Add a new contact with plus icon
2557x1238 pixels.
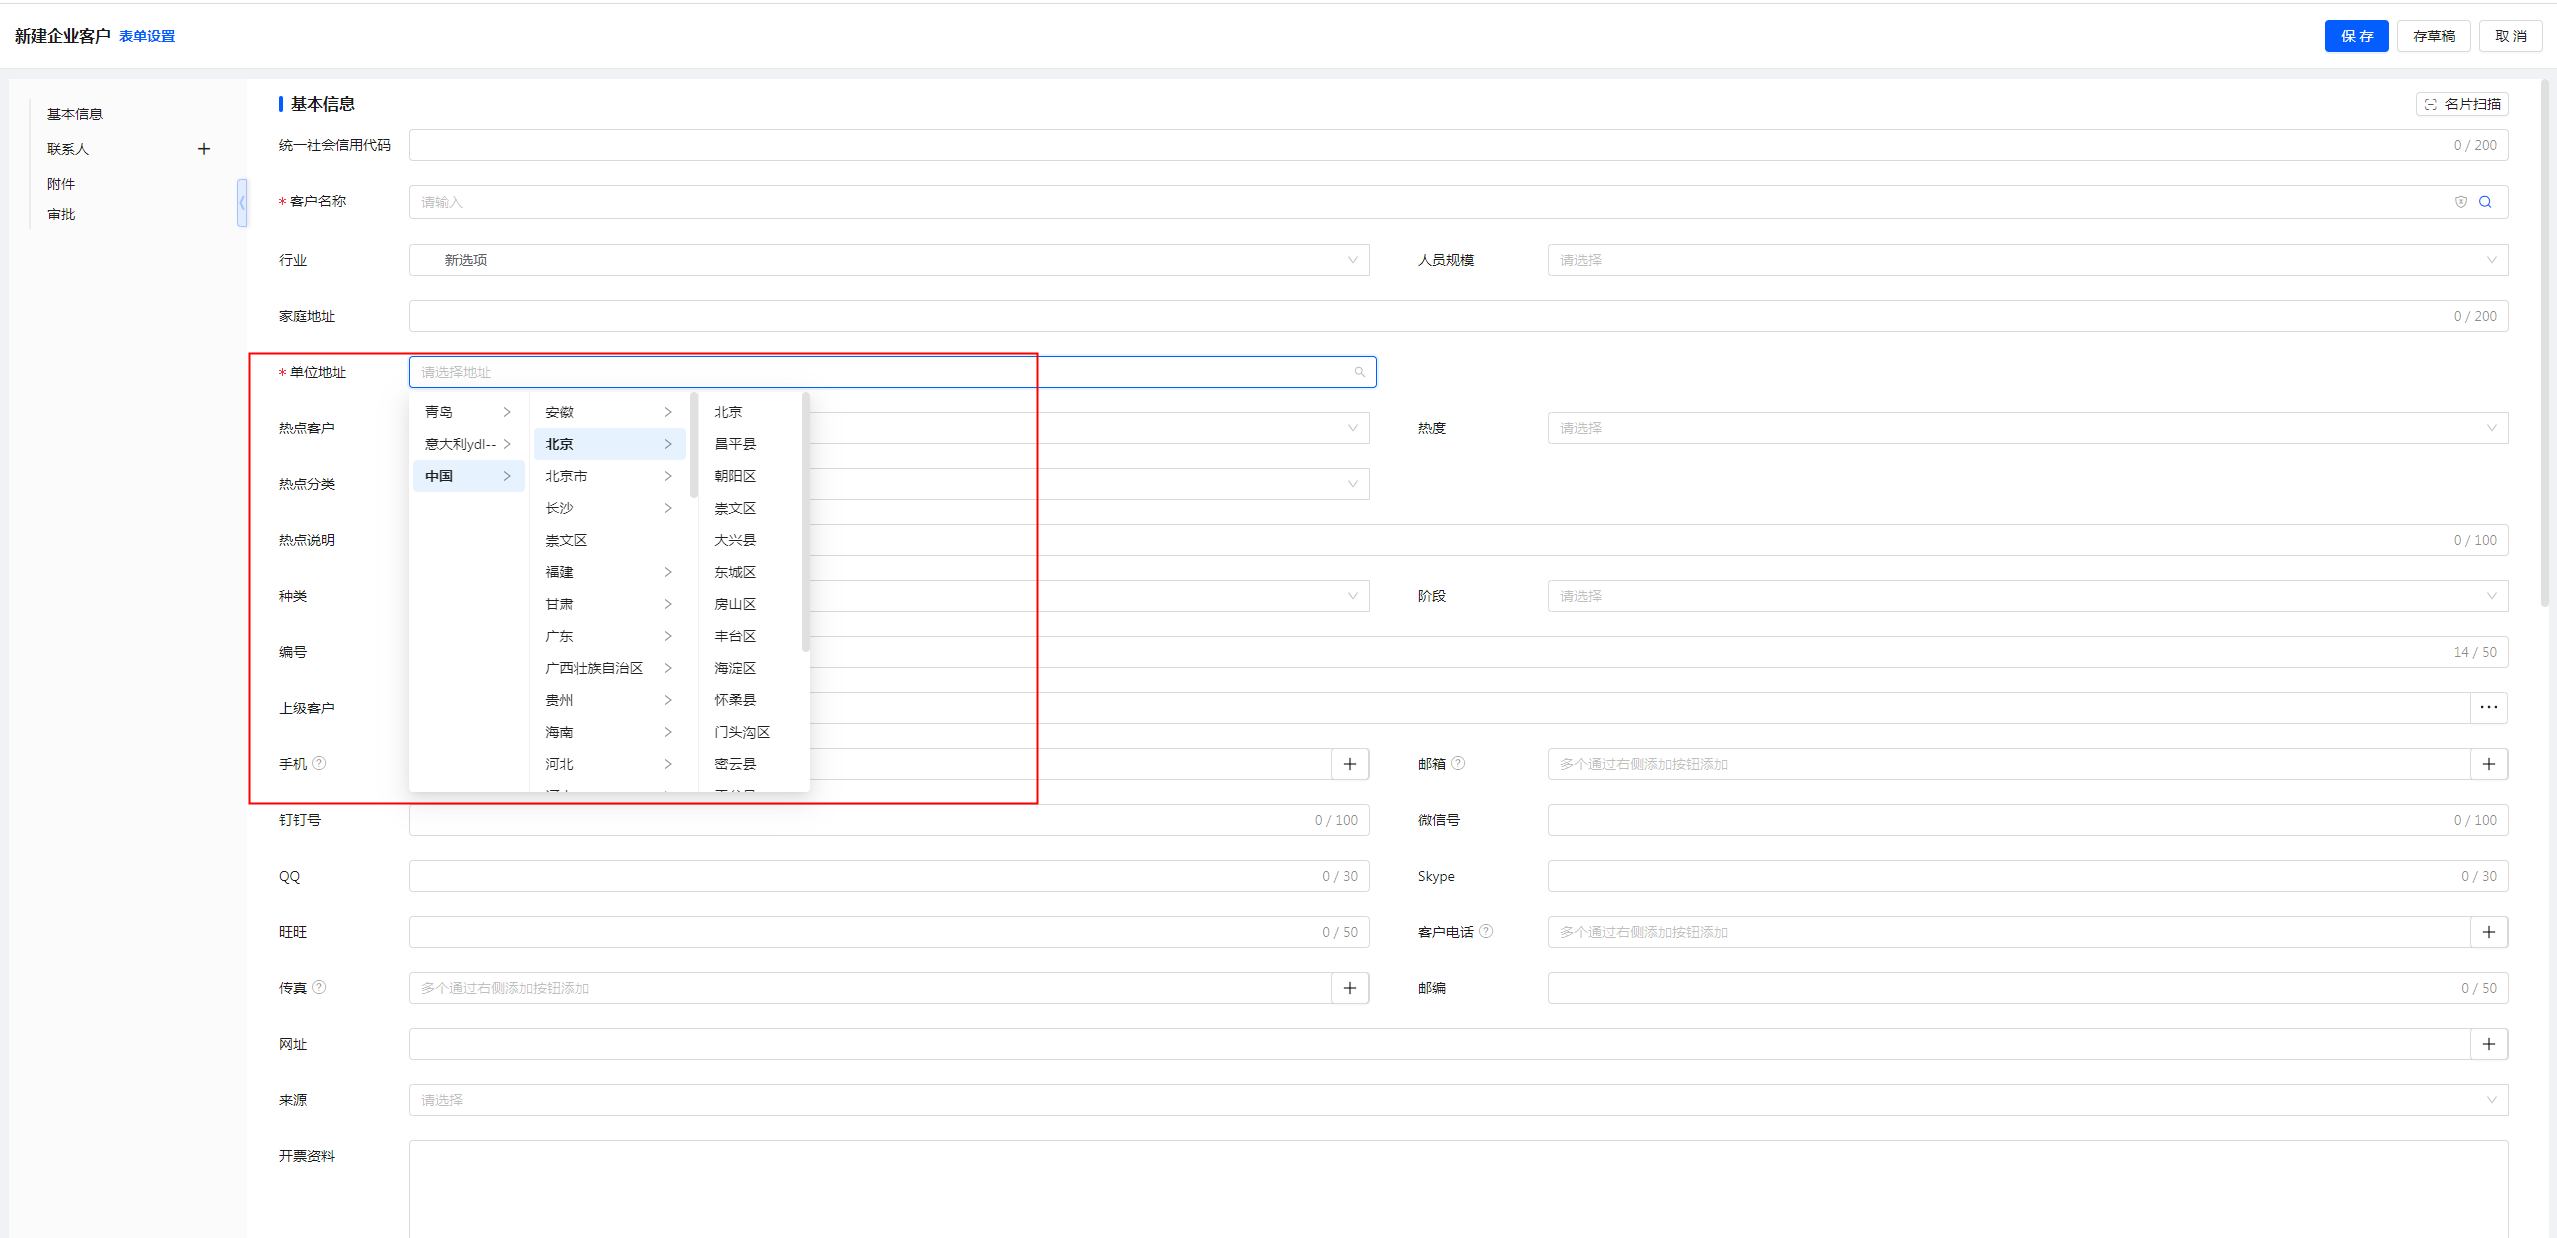click(x=204, y=149)
